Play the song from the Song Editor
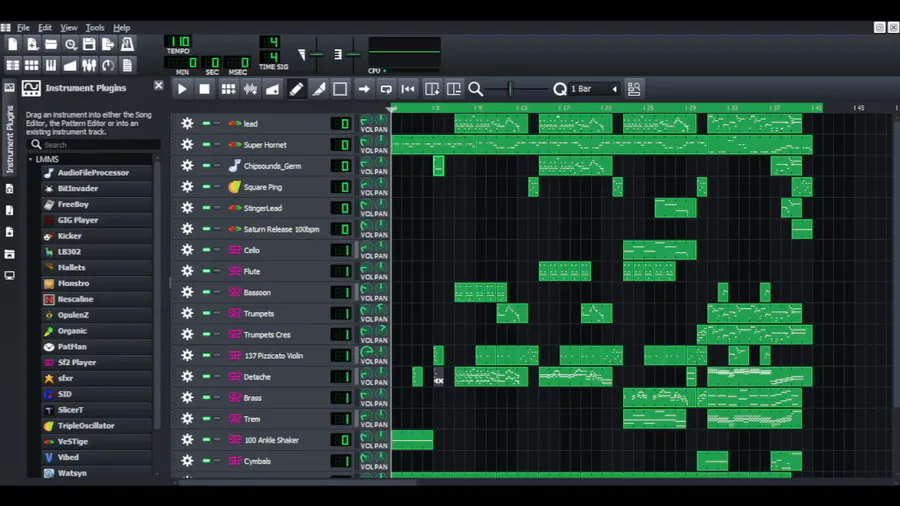The image size is (900, 506). [182, 89]
